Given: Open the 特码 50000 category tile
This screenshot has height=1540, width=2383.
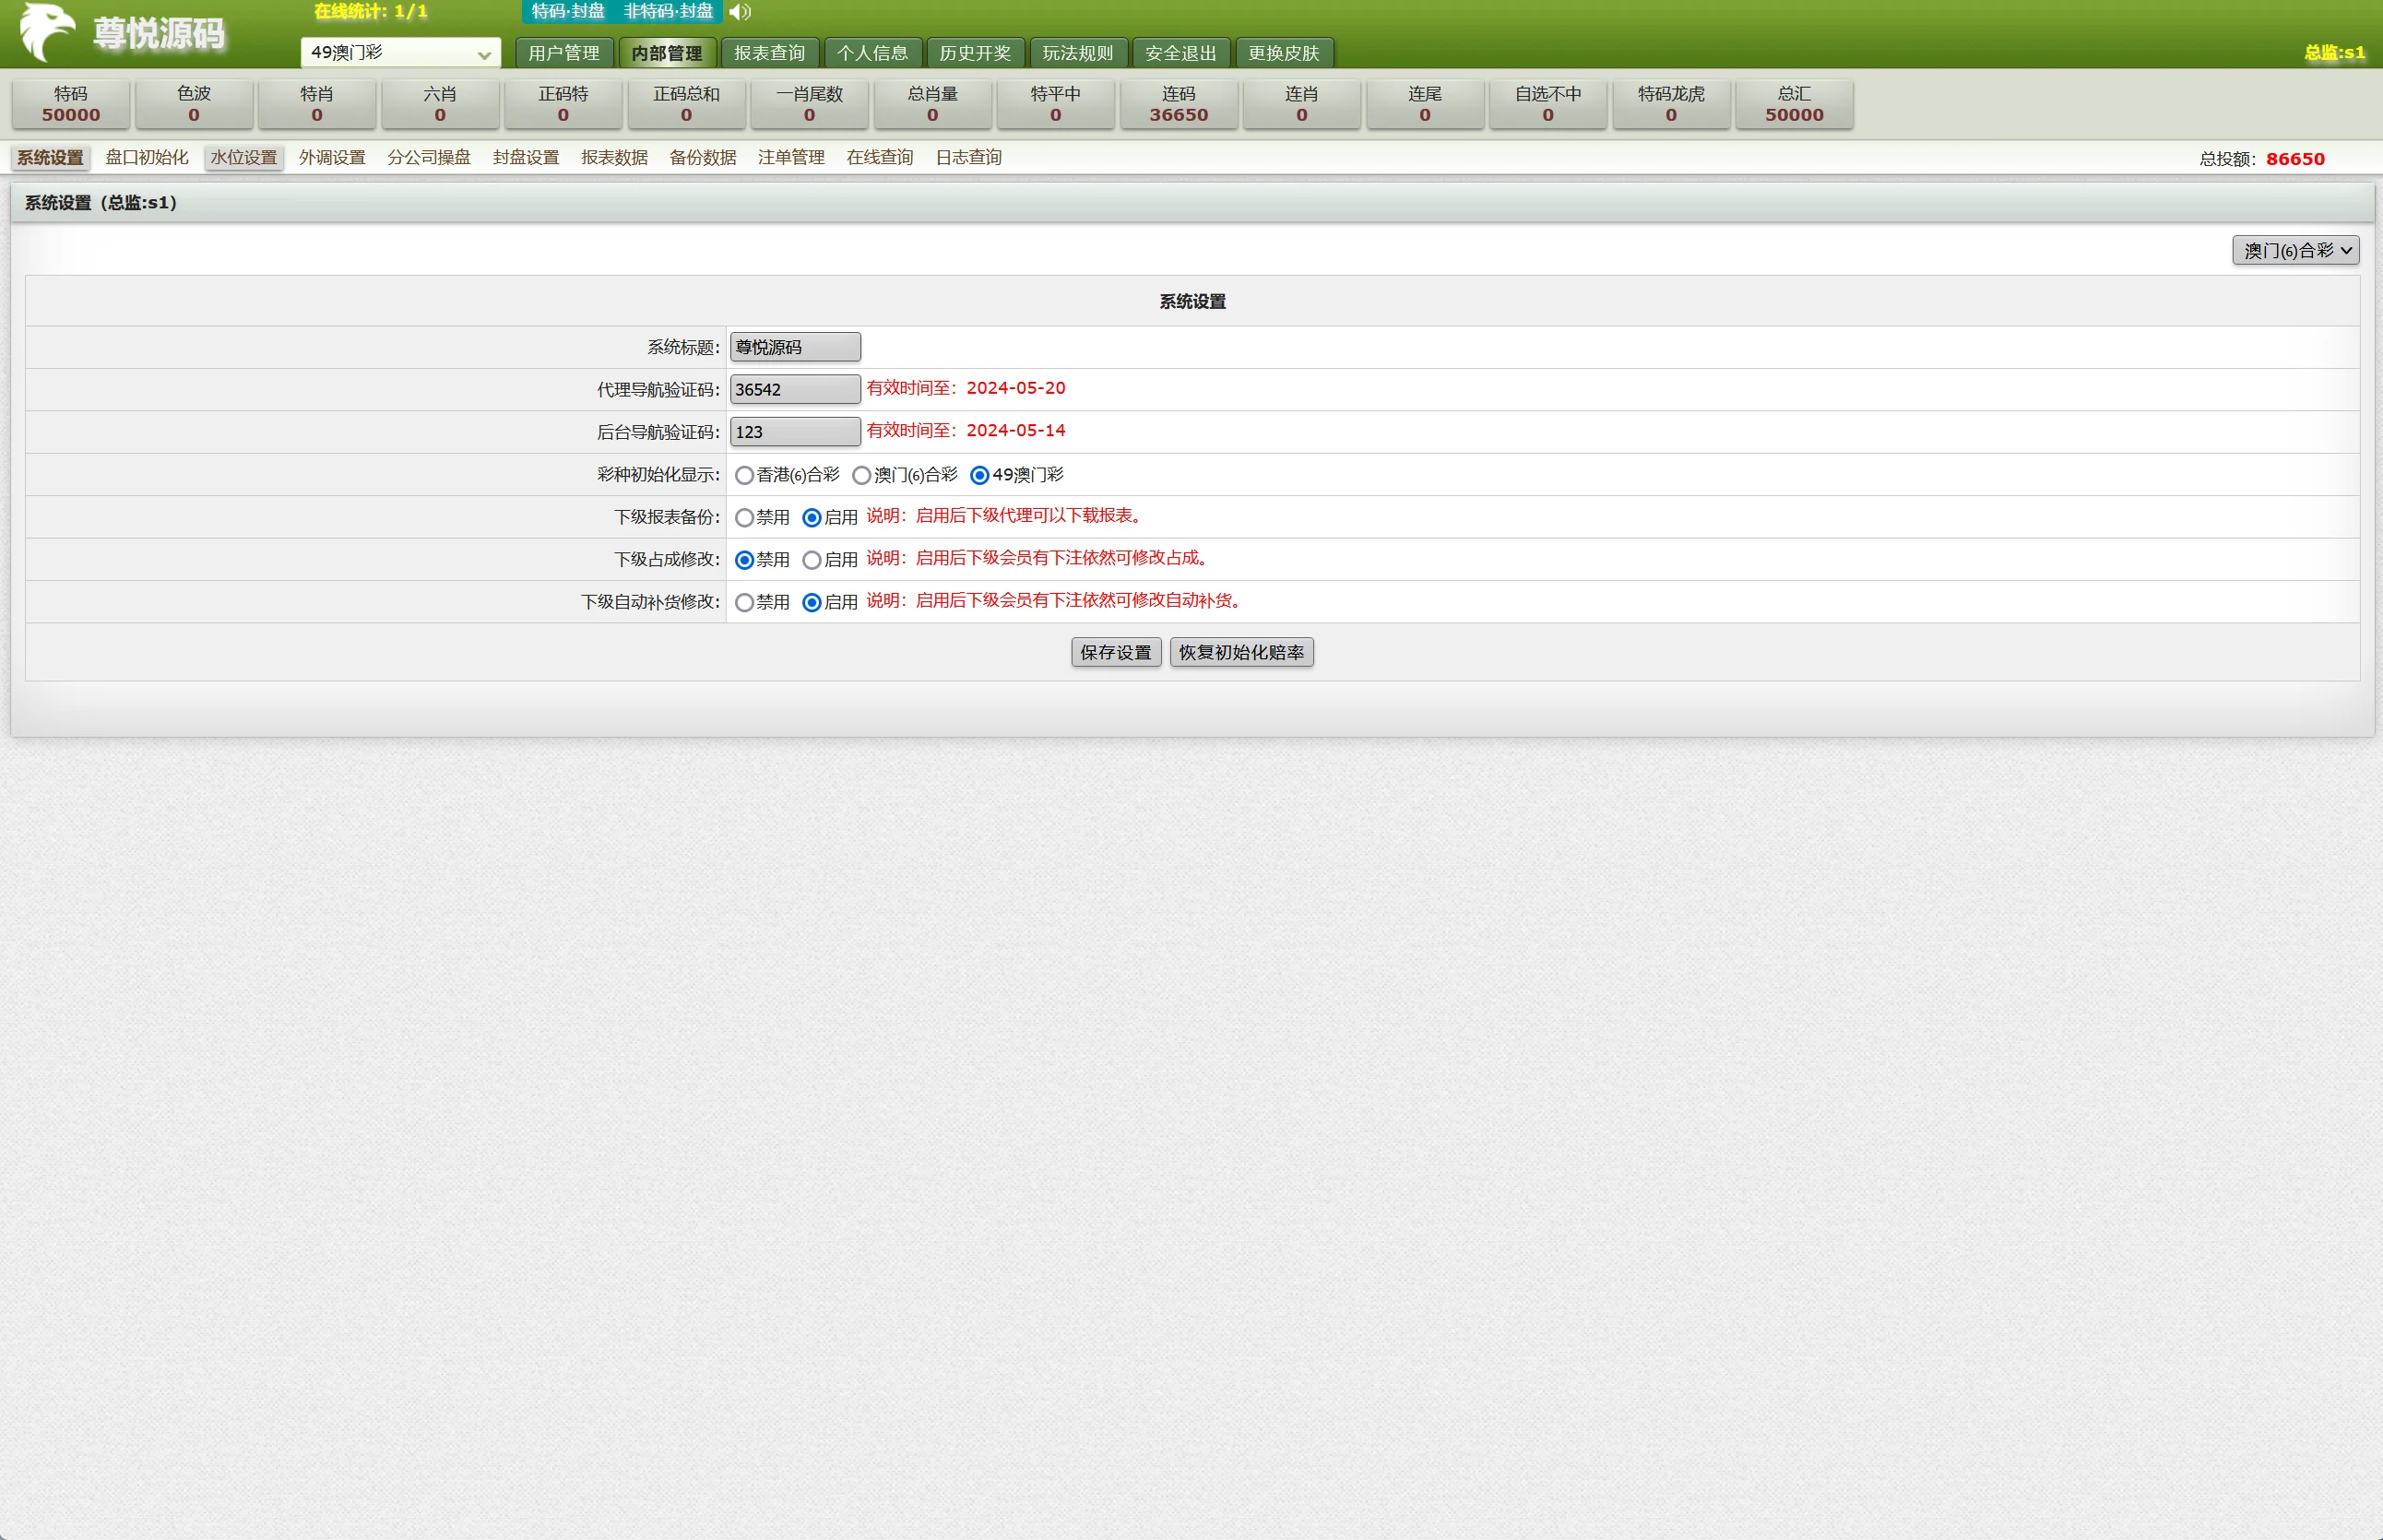Looking at the screenshot, I should click(x=71, y=104).
